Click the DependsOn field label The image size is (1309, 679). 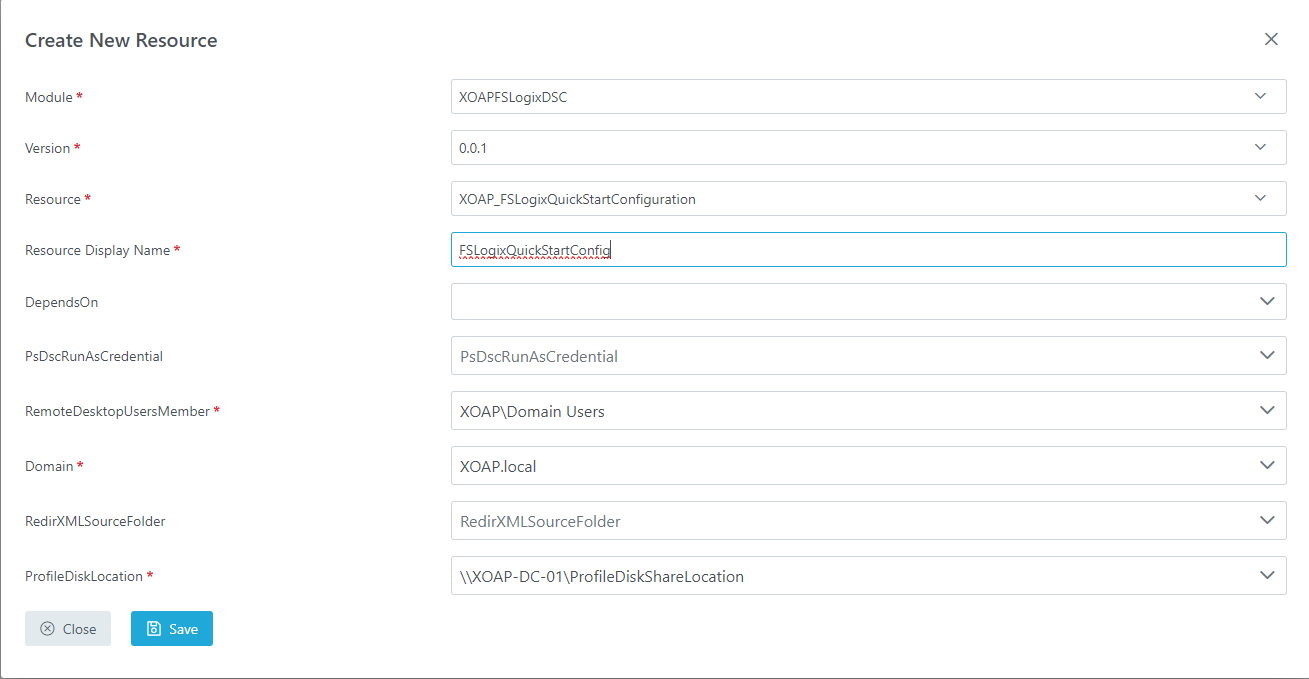pos(61,301)
